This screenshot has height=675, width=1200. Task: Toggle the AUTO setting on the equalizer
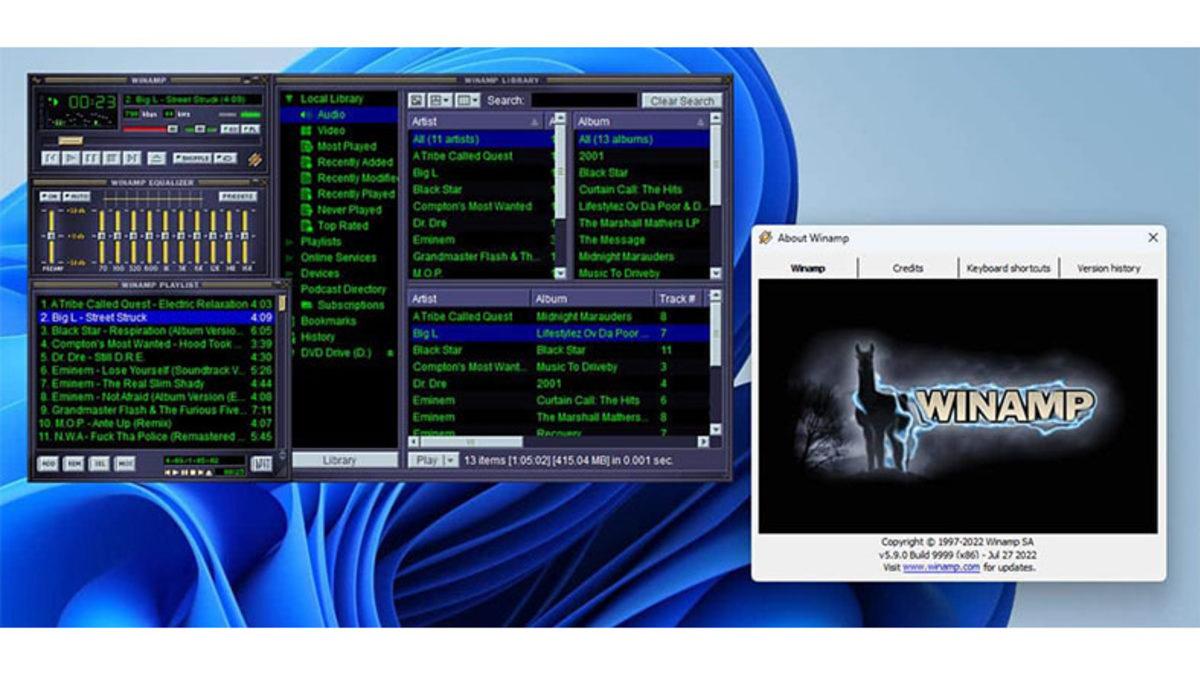[75, 196]
